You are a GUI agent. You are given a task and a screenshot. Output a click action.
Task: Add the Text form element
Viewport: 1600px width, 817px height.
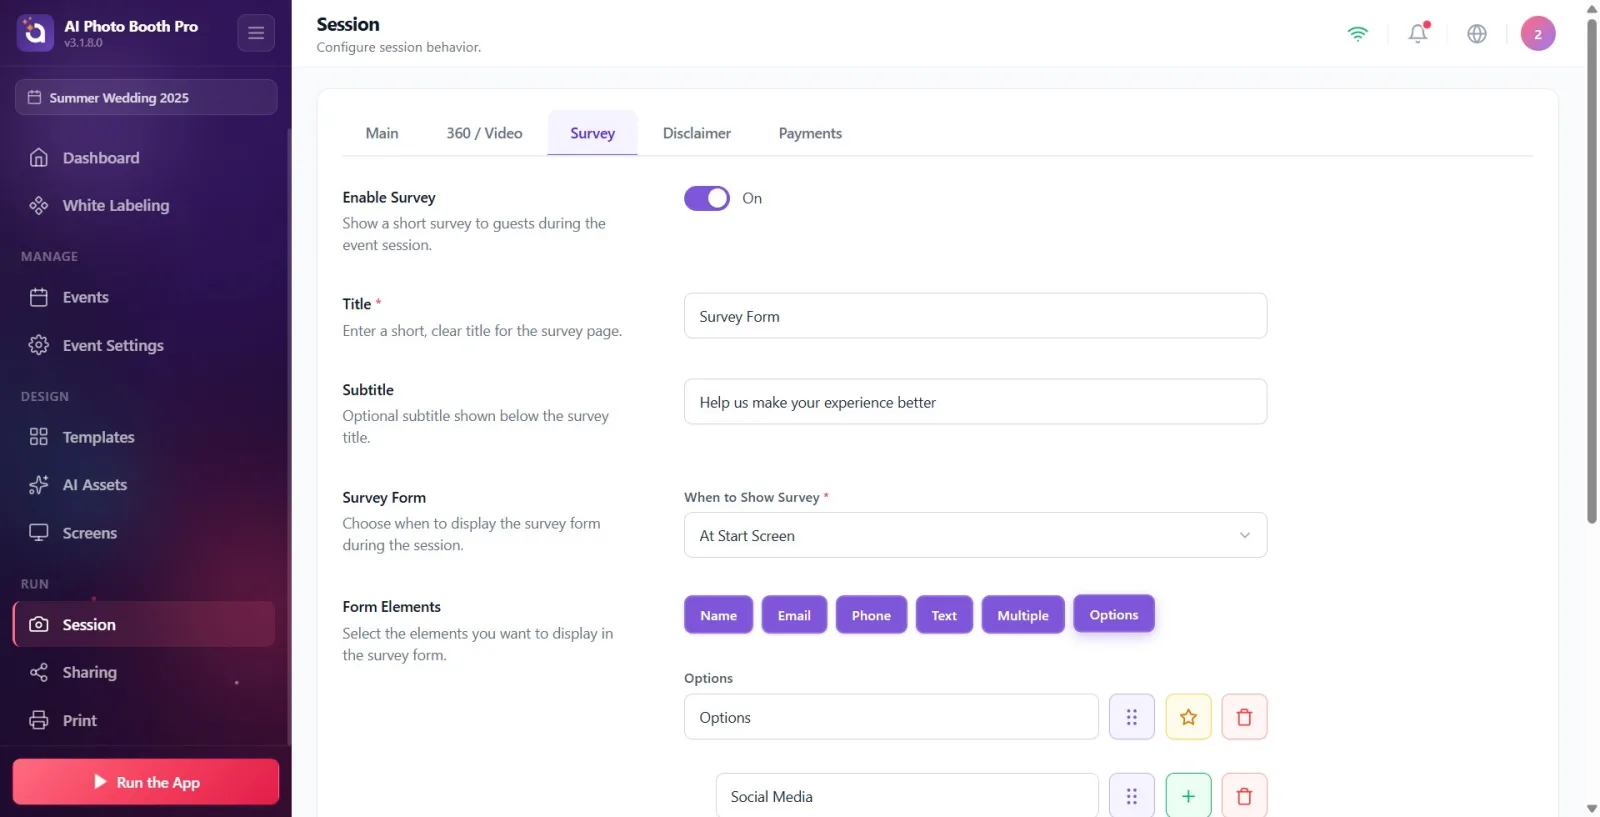click(944, 615)
